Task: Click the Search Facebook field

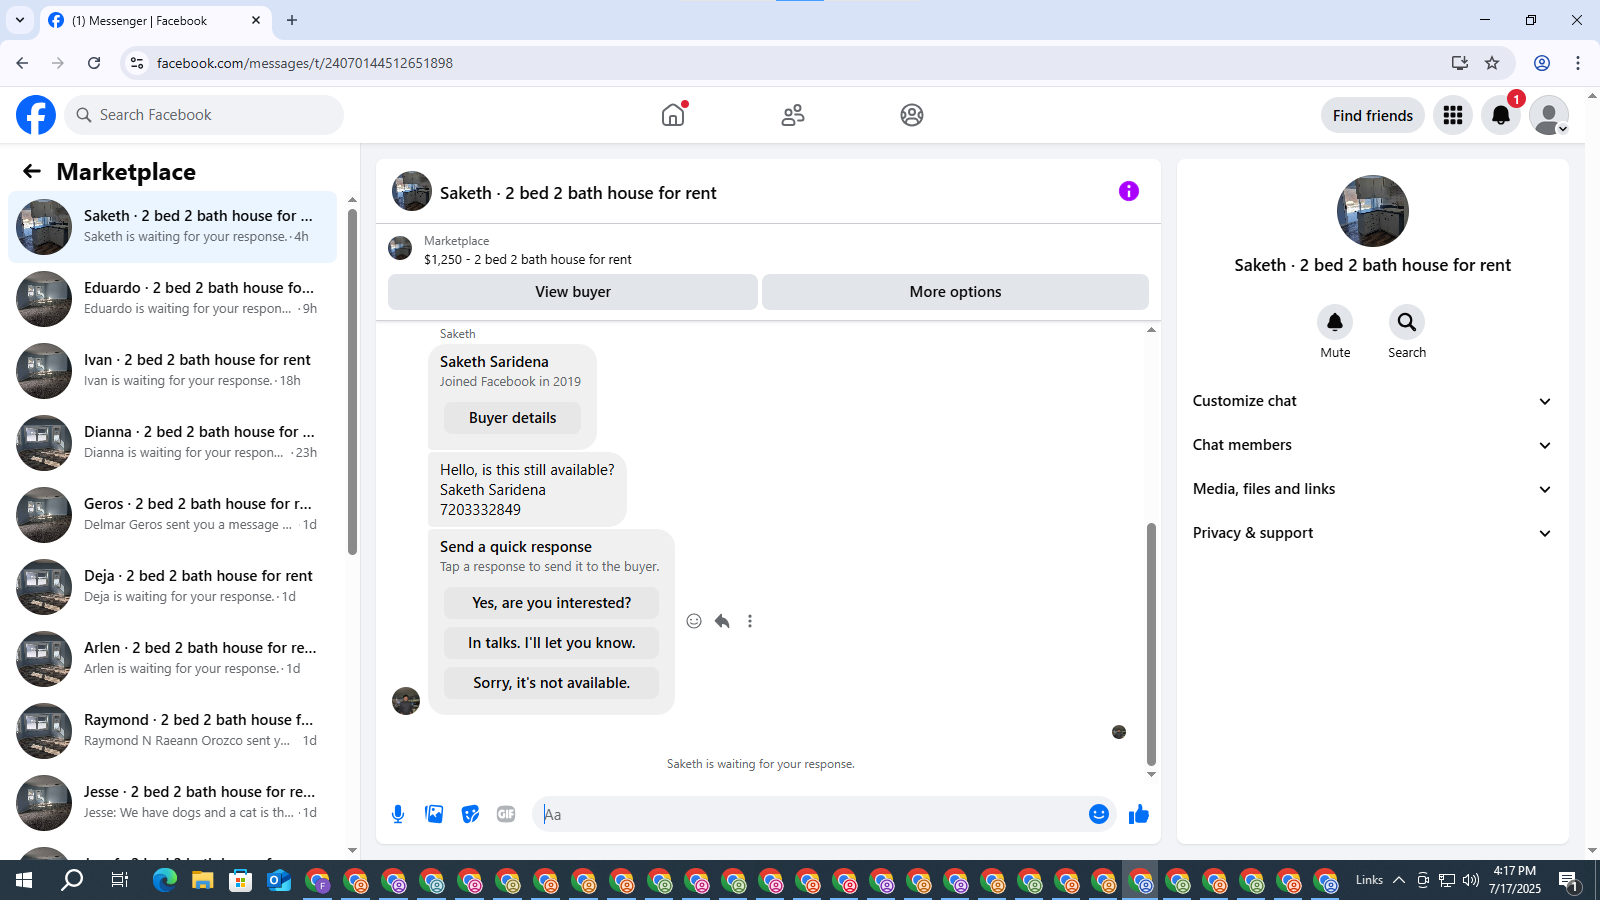Action: [204, 115]
